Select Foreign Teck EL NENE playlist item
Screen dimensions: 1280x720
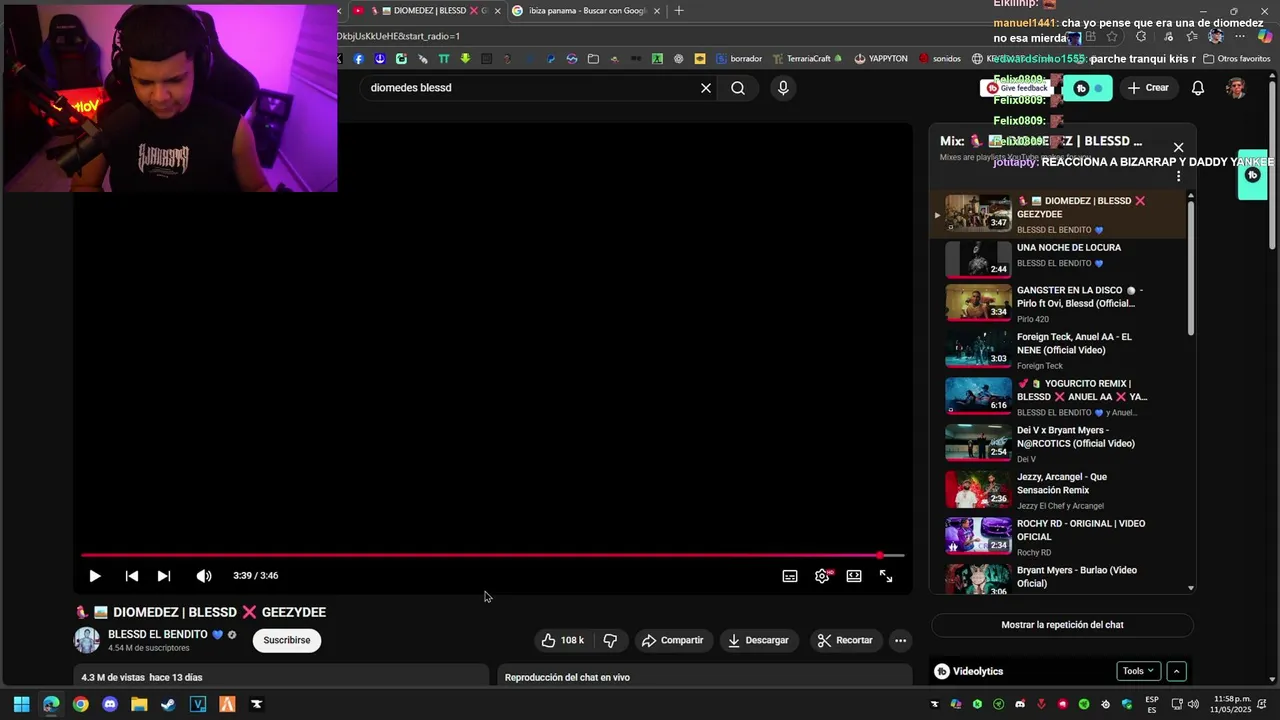coord(1060,351)
